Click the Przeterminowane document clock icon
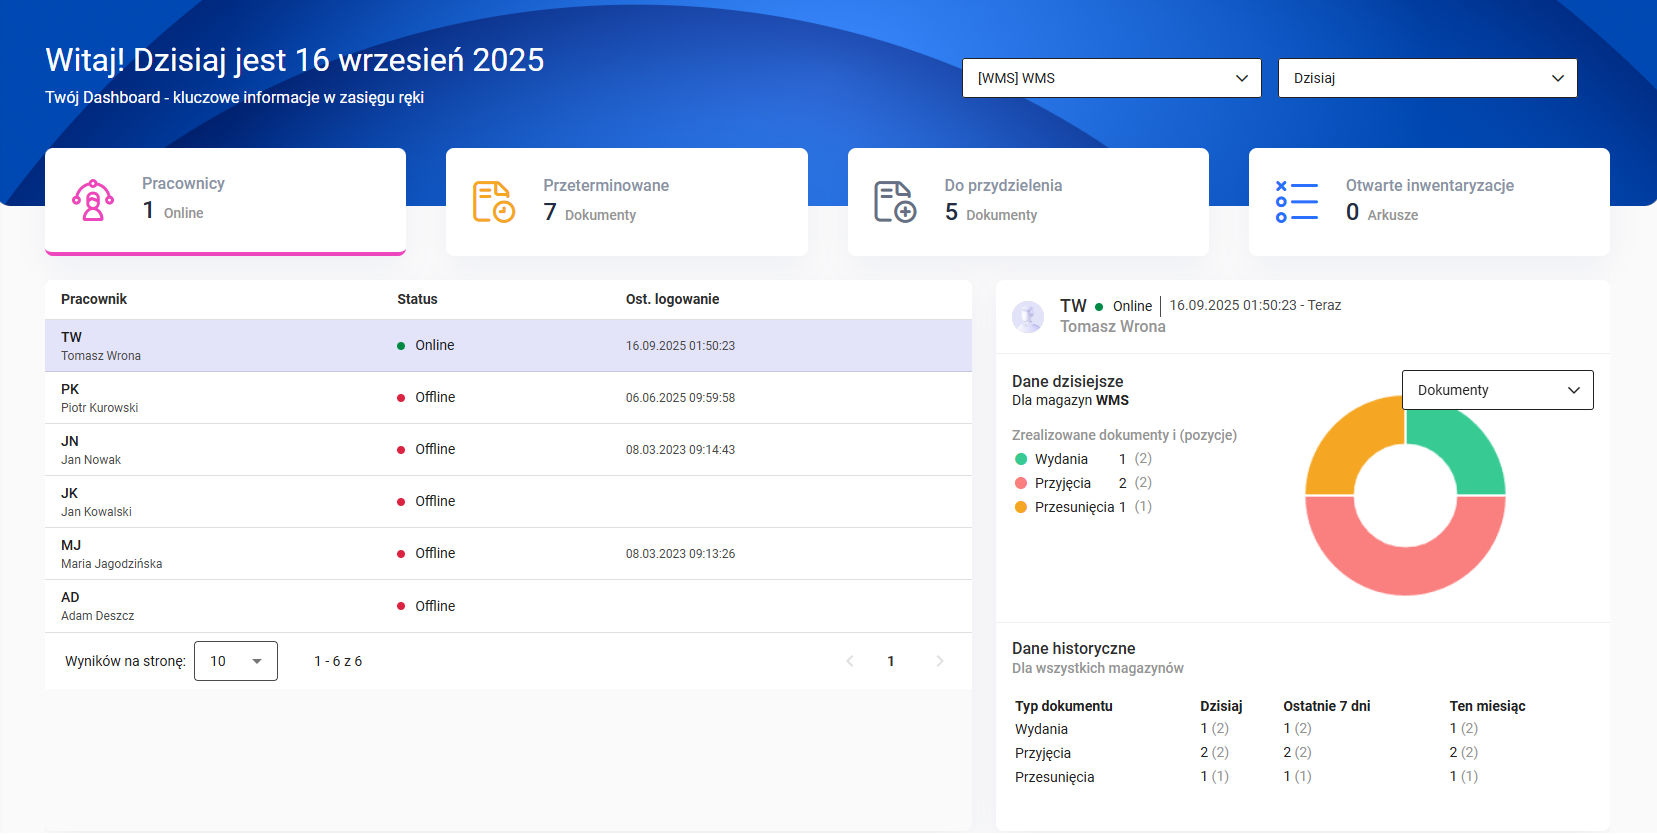 click(x=493, y=202)
